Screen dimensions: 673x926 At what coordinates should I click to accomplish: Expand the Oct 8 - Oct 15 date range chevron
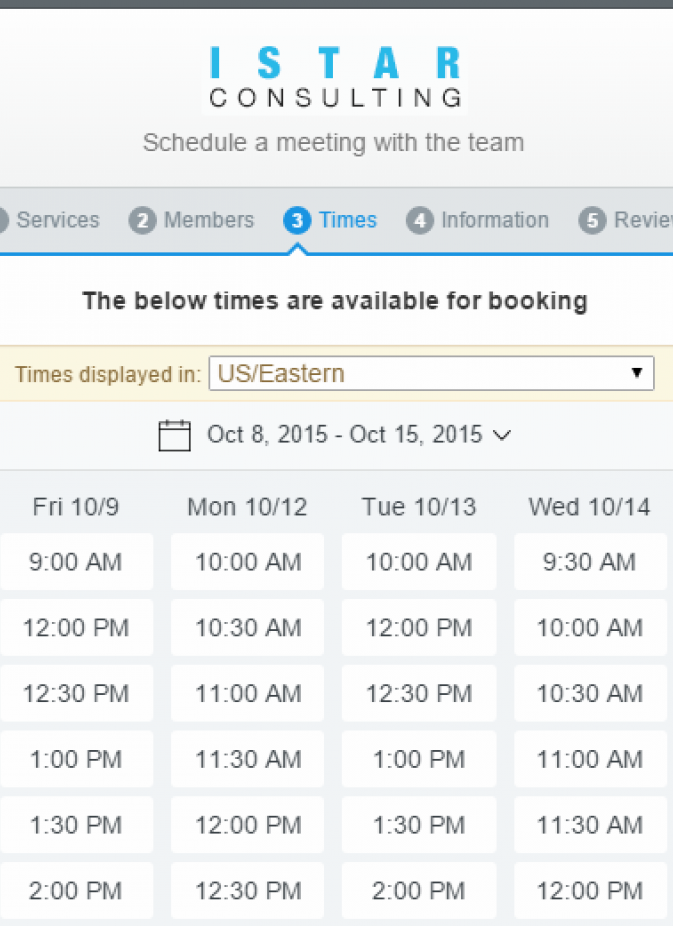click(x=502, y=436)
